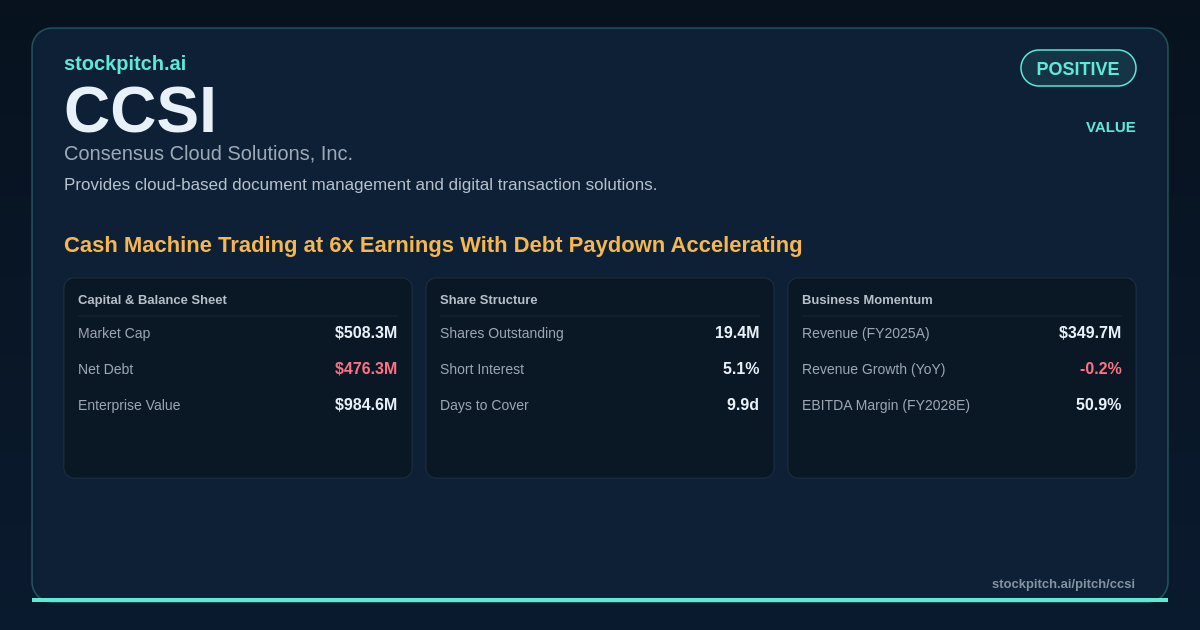Click the Consensus Cloud Solutions, Inc. company name
The image size is (1200, 630).
208,153
